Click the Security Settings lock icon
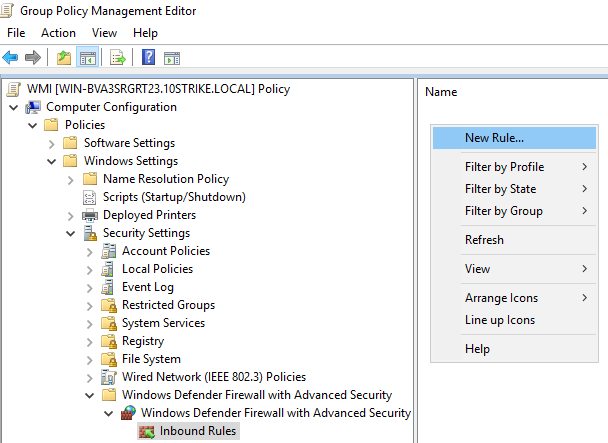 (90, 233)
